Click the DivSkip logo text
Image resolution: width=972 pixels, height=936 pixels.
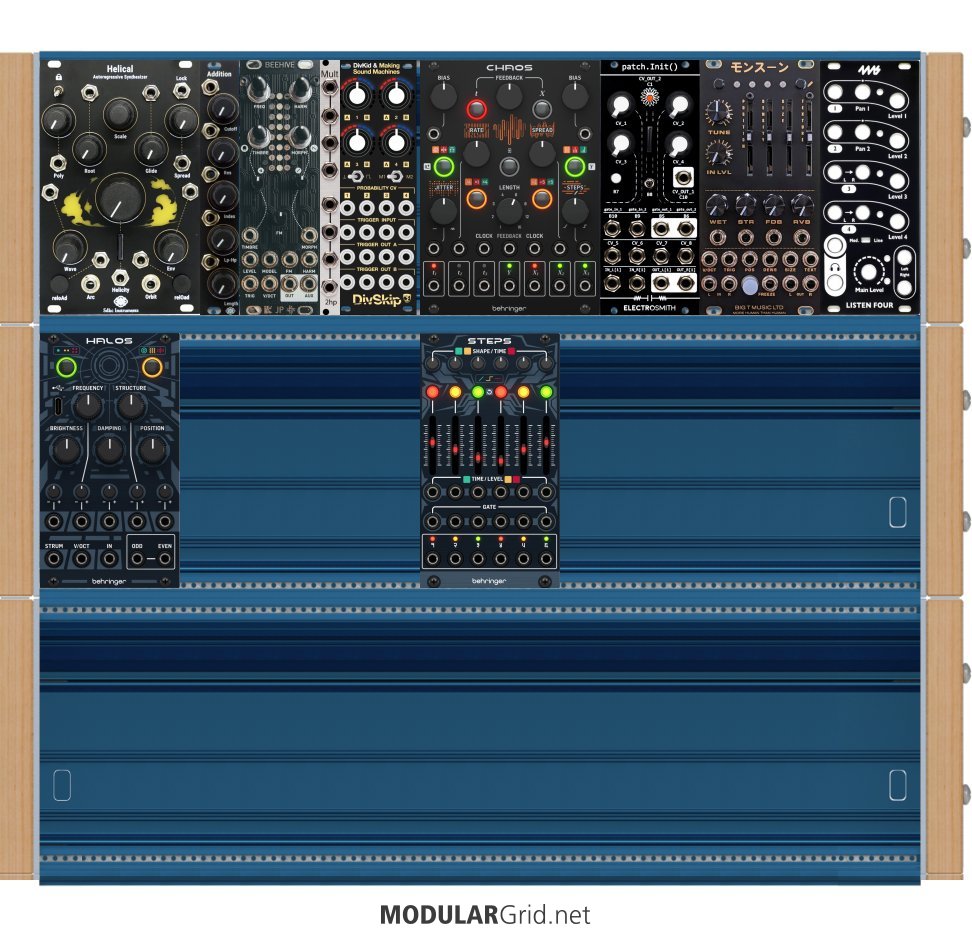pyautogui.click(x=377, y=300)
